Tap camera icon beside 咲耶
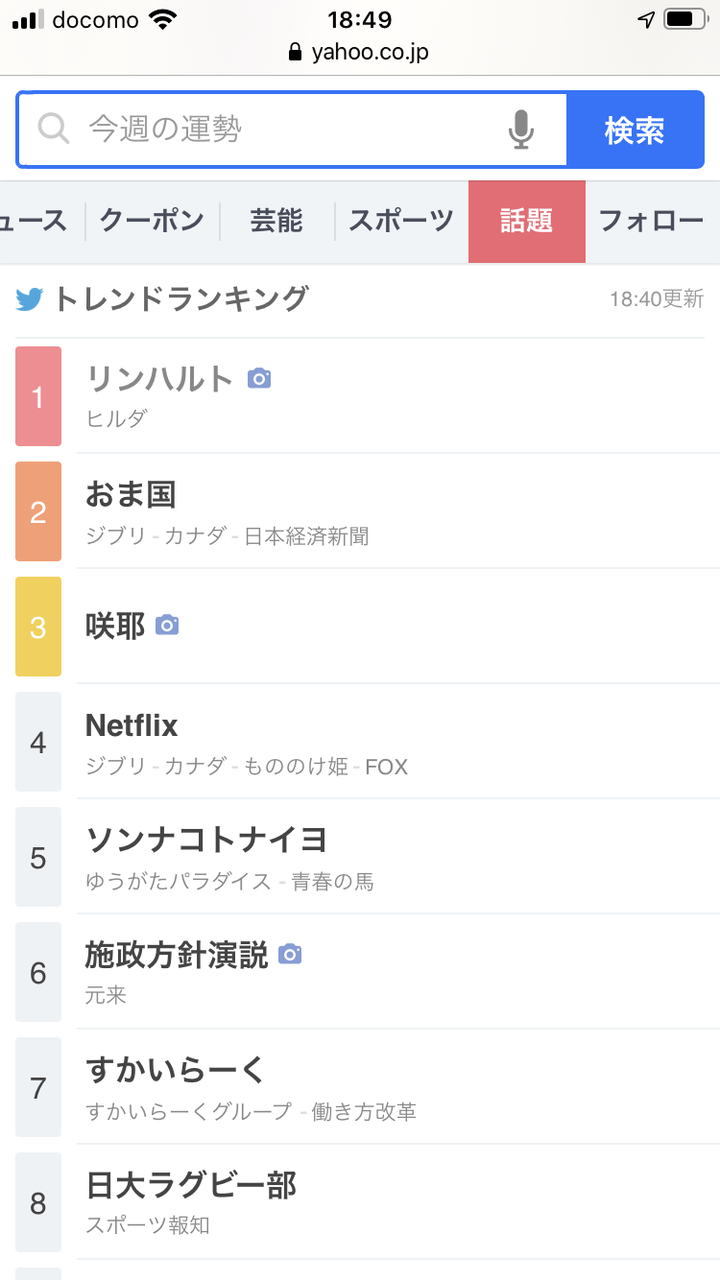 point(167,626)
